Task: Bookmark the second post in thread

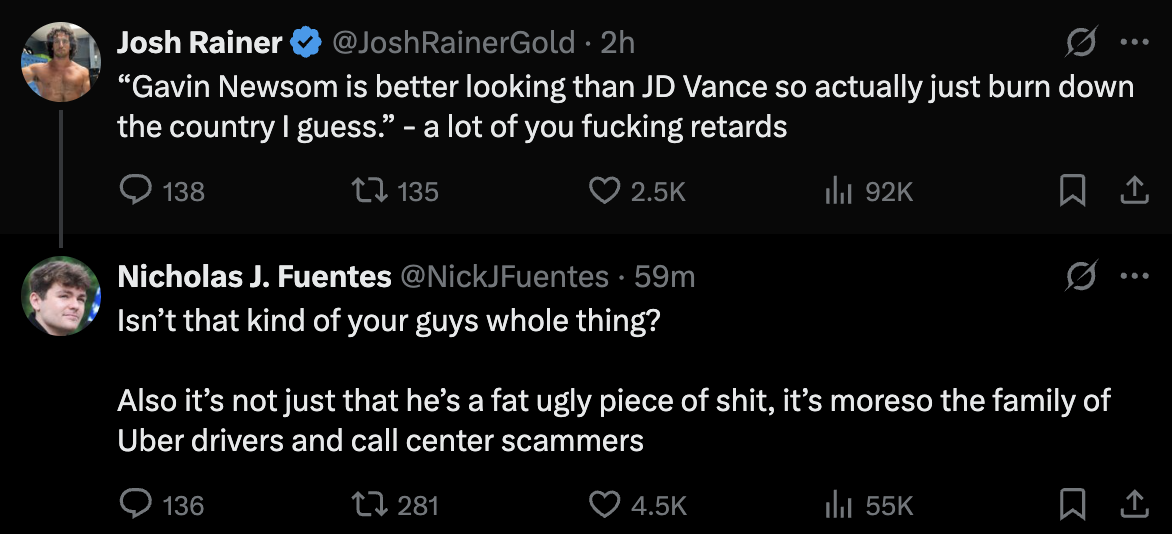Action: 1071,505
